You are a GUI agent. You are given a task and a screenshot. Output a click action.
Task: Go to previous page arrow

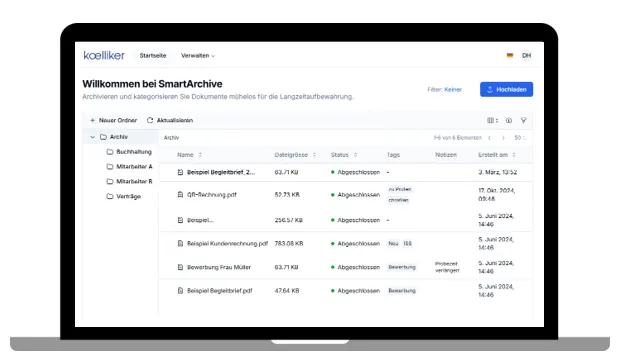tap(489, 138)
